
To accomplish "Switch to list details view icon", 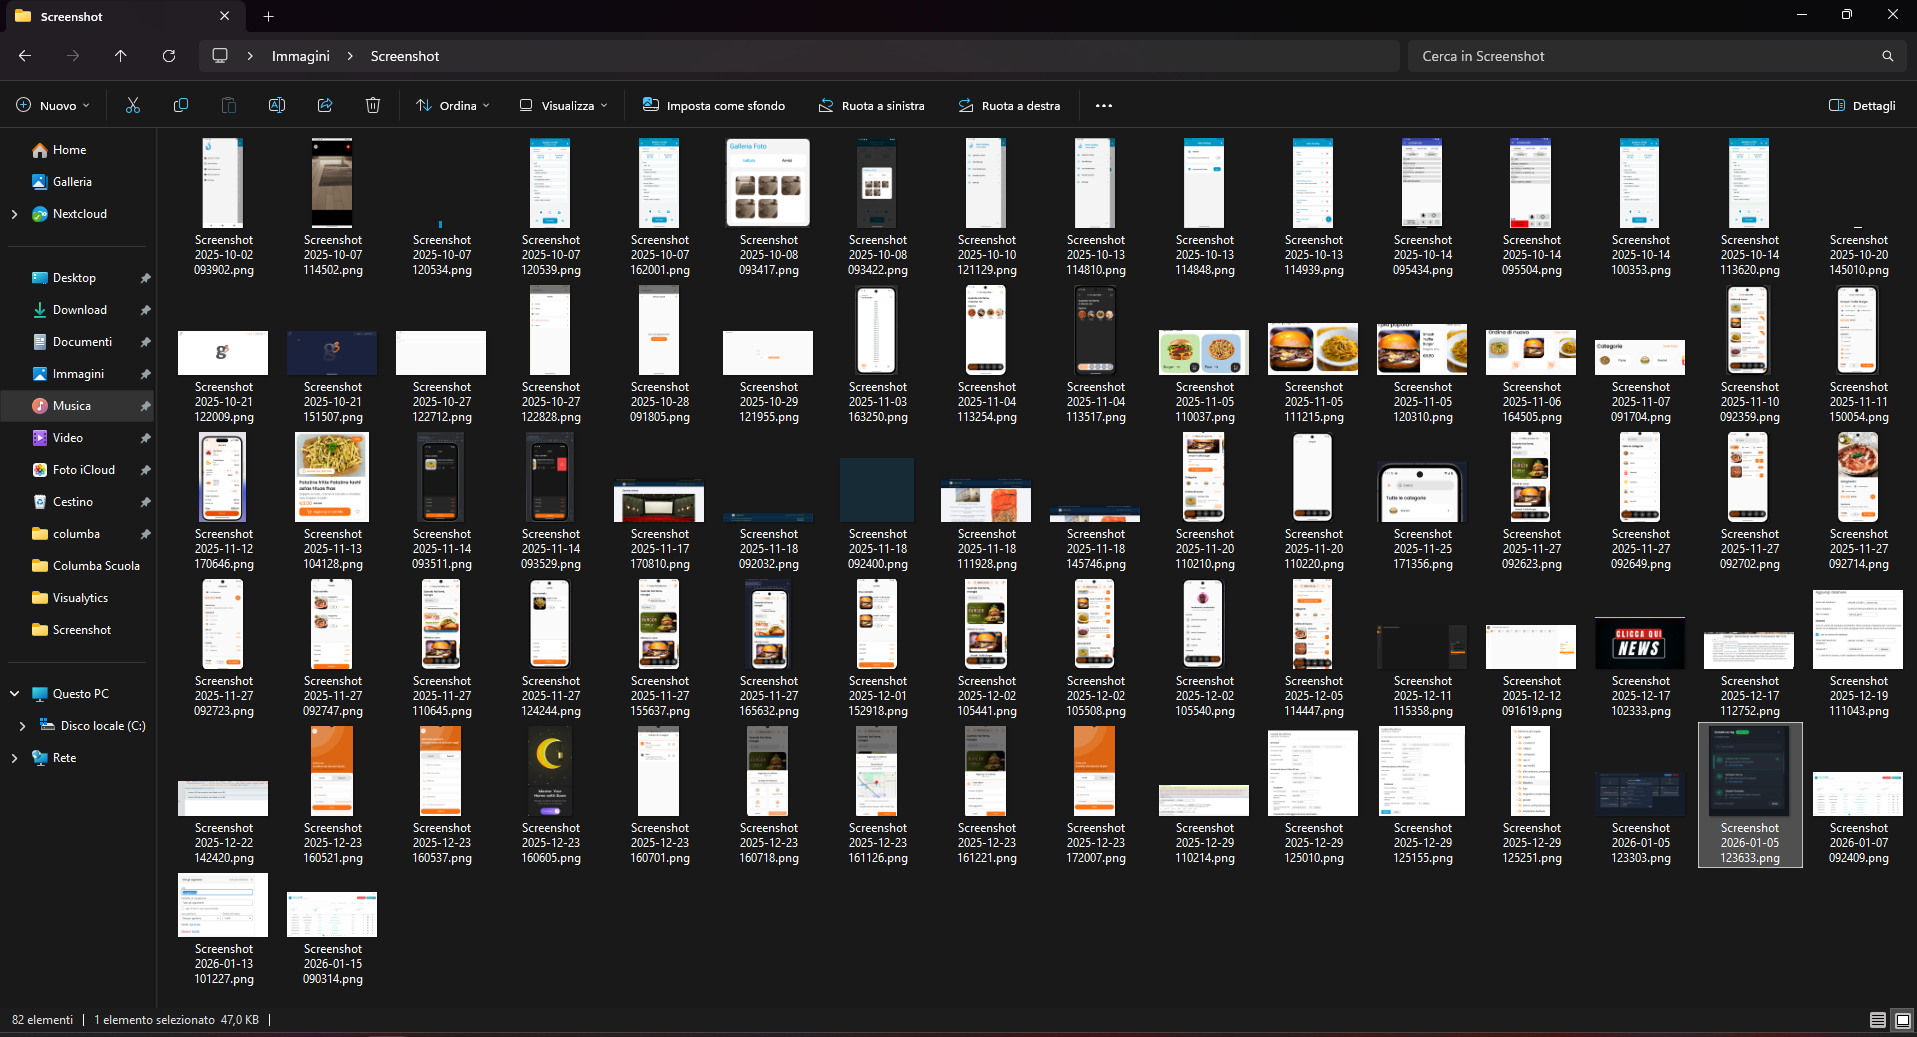I will [x=1877, y=1020].
